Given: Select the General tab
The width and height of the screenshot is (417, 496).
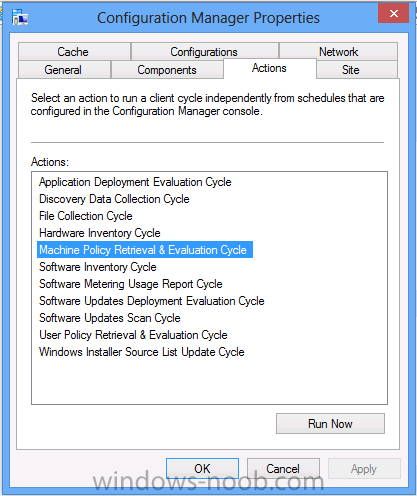Looking at the screenshot, I should pos(64,70).
